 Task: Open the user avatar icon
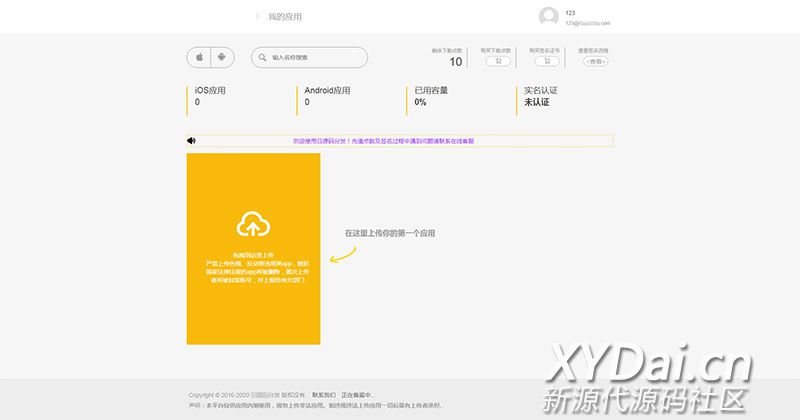point(548,16)
